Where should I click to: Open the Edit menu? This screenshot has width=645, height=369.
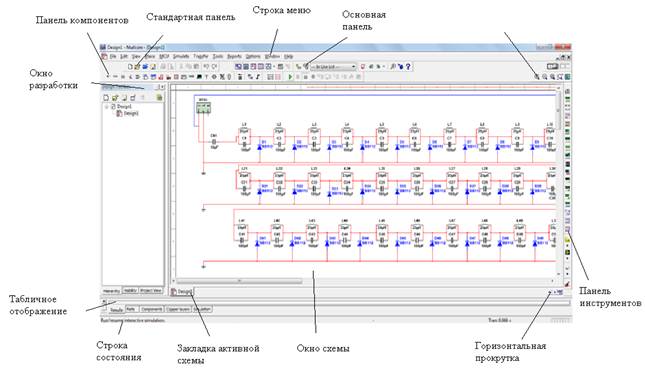(124, 56)
